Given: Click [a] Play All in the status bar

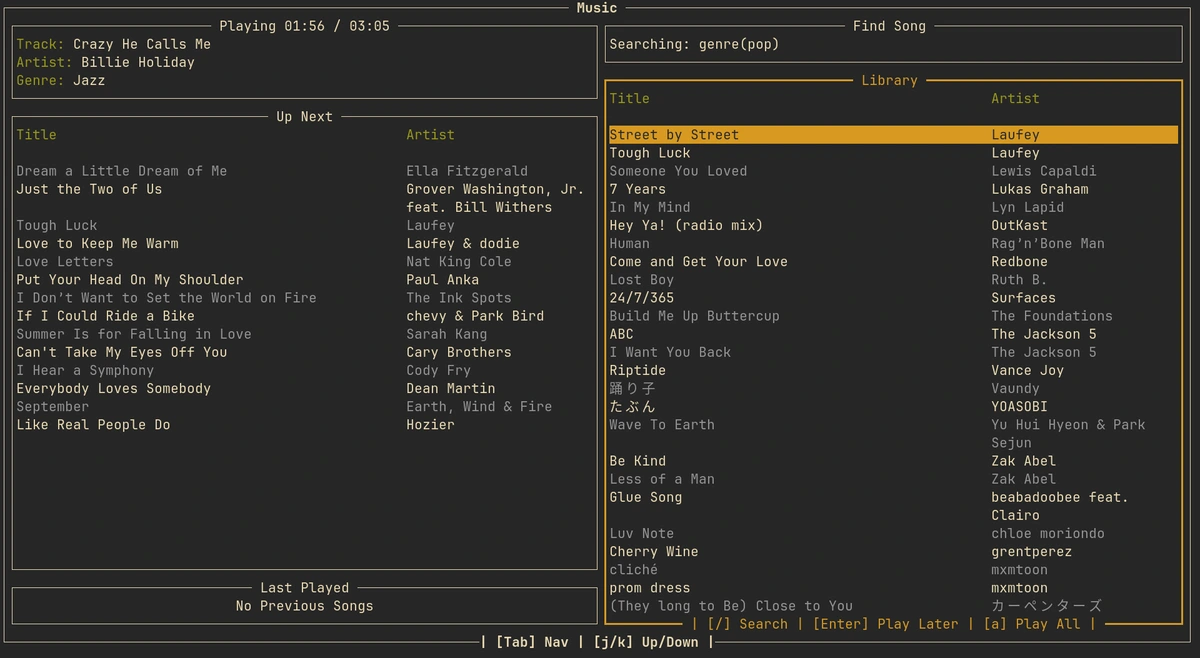Looking at the screenshot, I should click(1032, 623).
